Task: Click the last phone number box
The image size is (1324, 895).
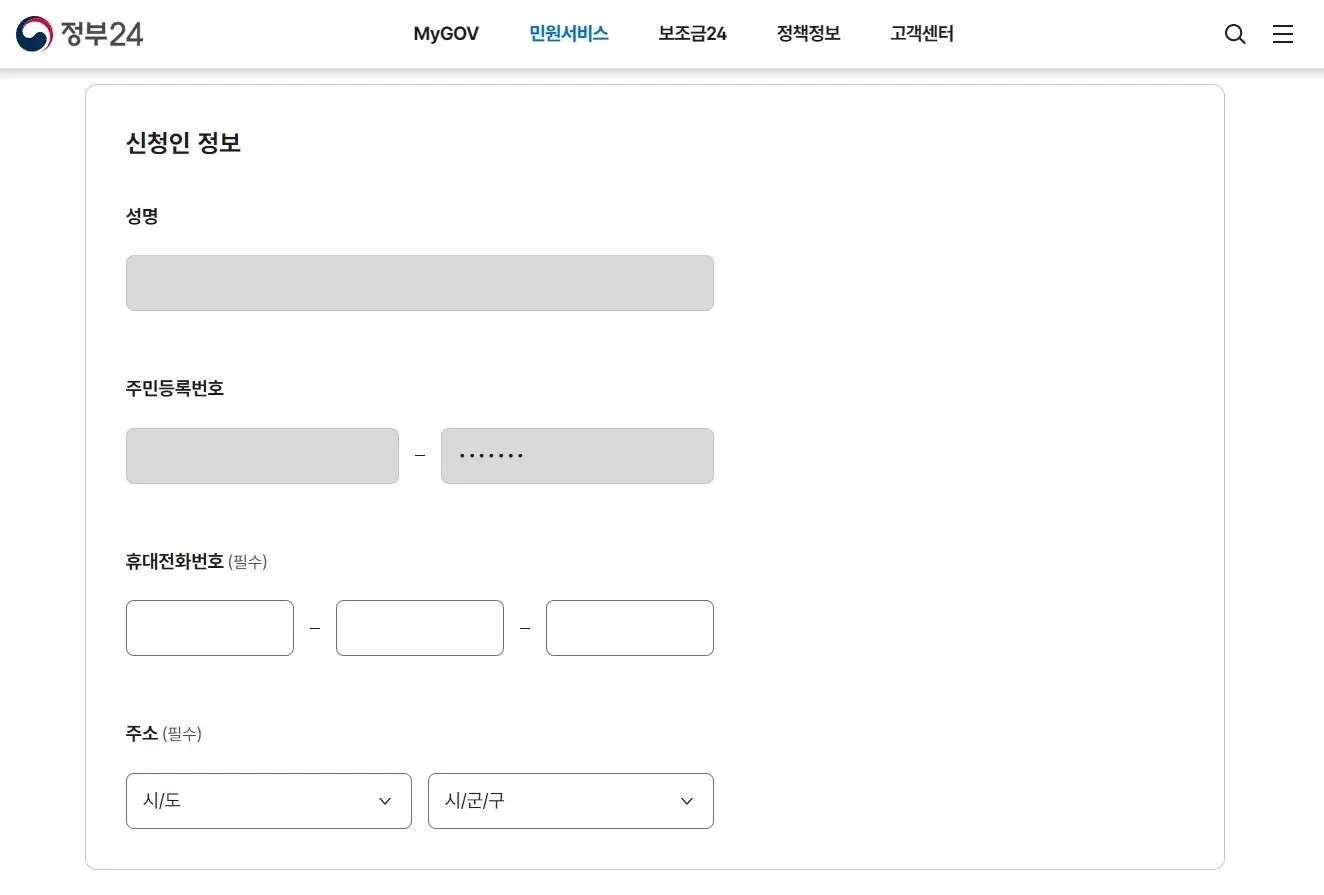Action: tap(630, 628)
